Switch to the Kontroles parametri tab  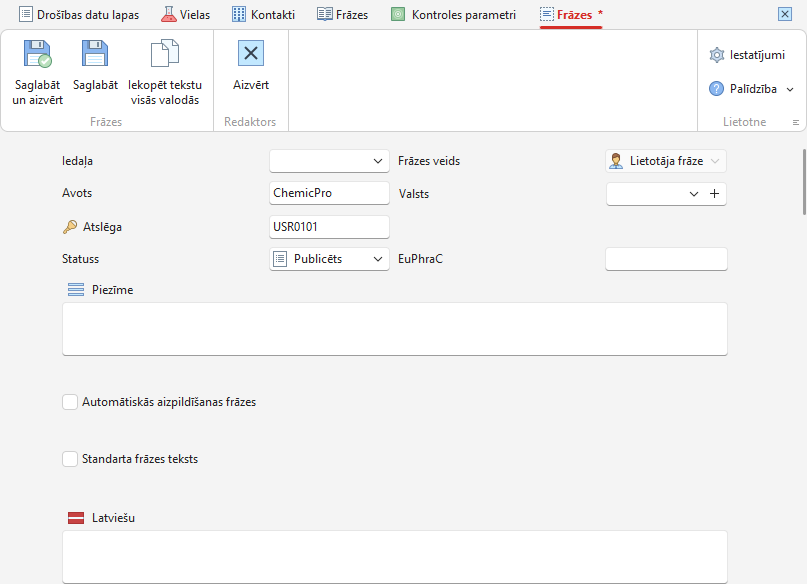[453, 15]
